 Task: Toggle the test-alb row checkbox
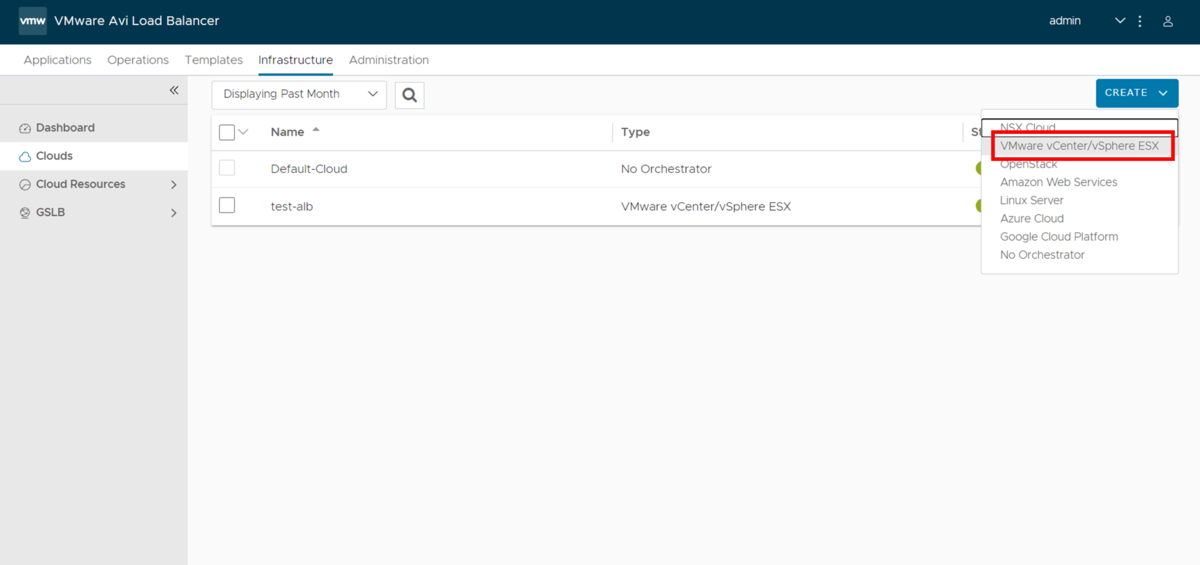pos(226,205)
